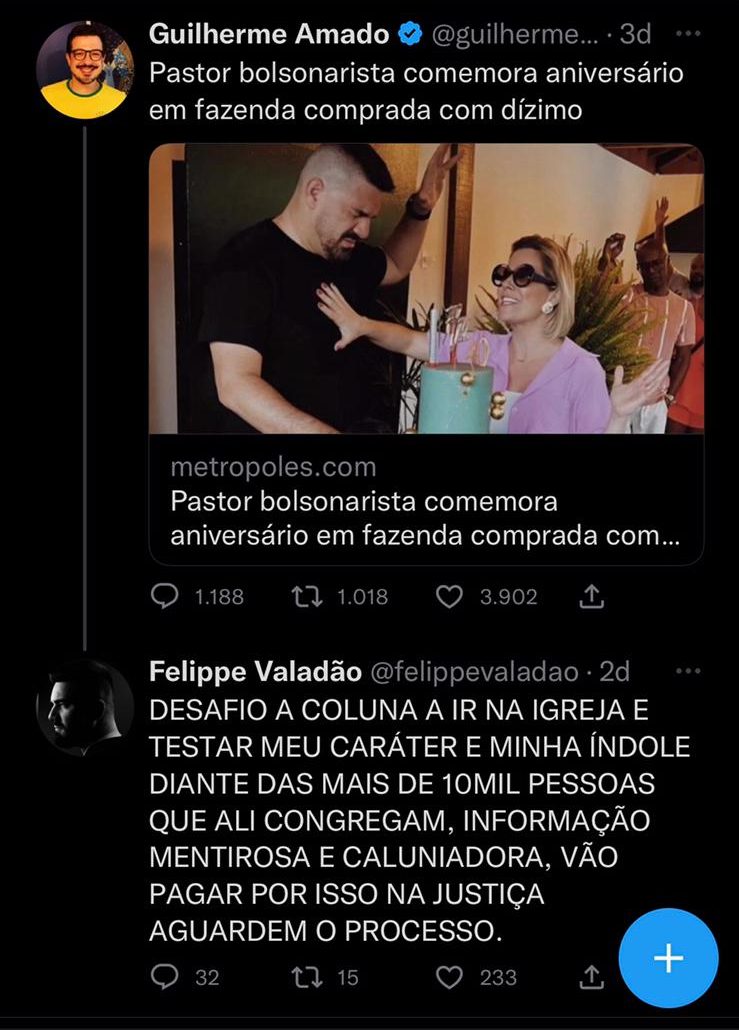
Task: Open the metropoles.com article link
Action: click(273, 468)
